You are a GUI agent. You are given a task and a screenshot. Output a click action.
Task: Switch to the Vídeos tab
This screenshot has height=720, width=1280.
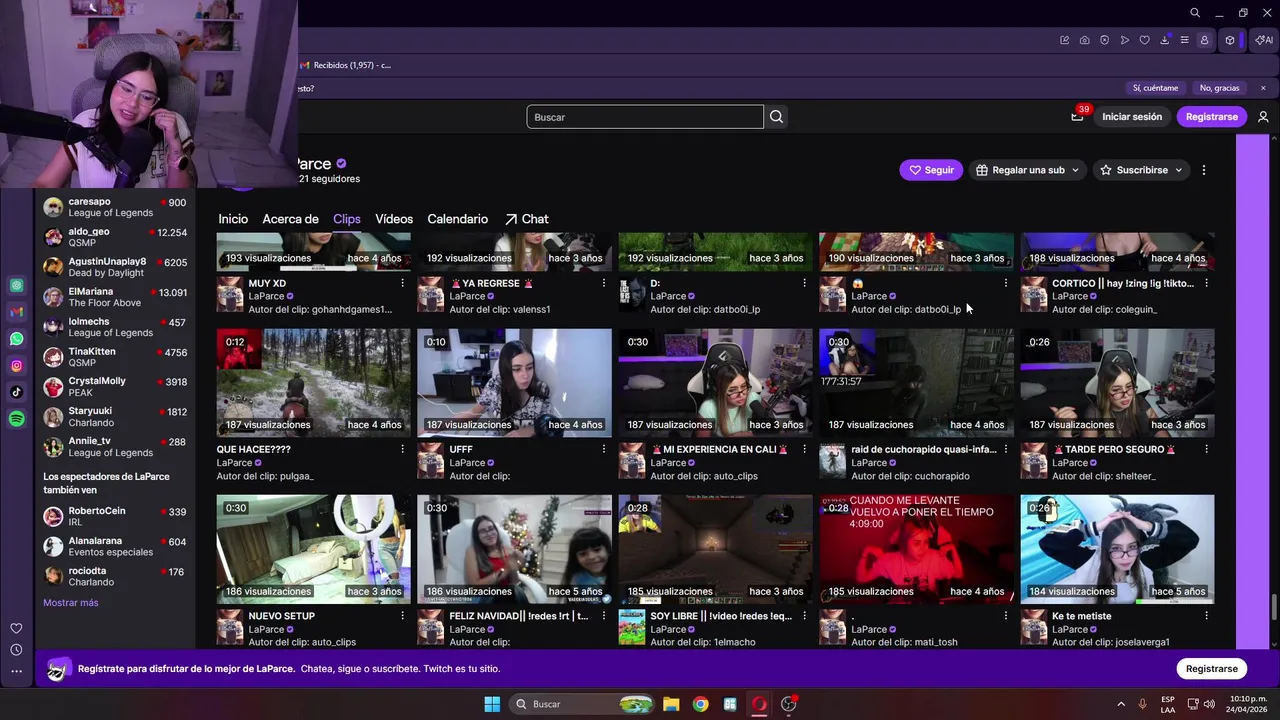394,219
